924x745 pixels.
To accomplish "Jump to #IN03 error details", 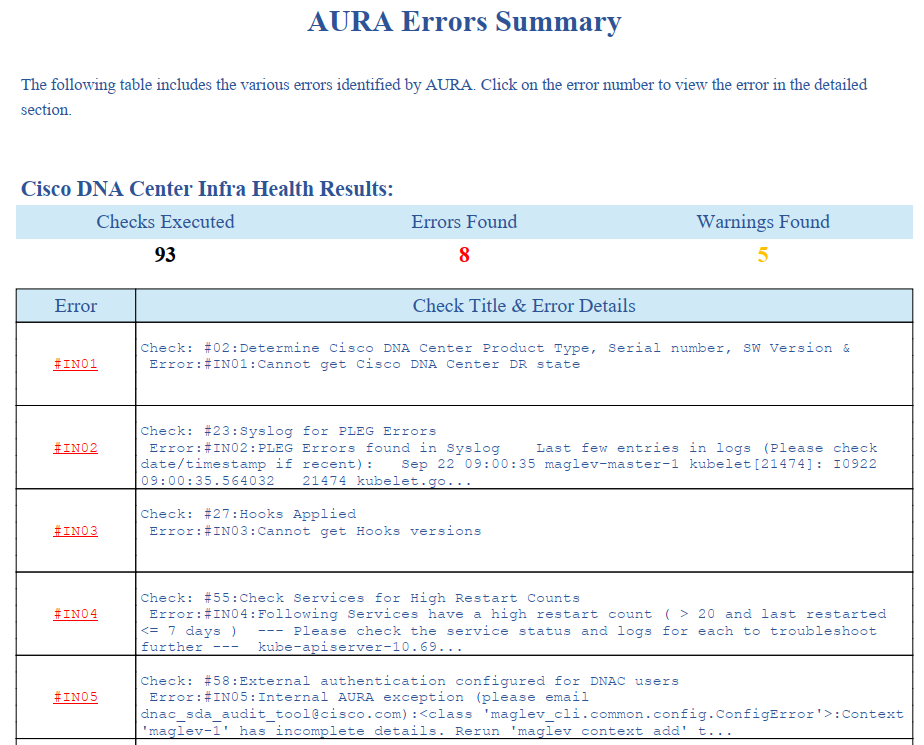I will pyautogui.click(x=76, y=531).
